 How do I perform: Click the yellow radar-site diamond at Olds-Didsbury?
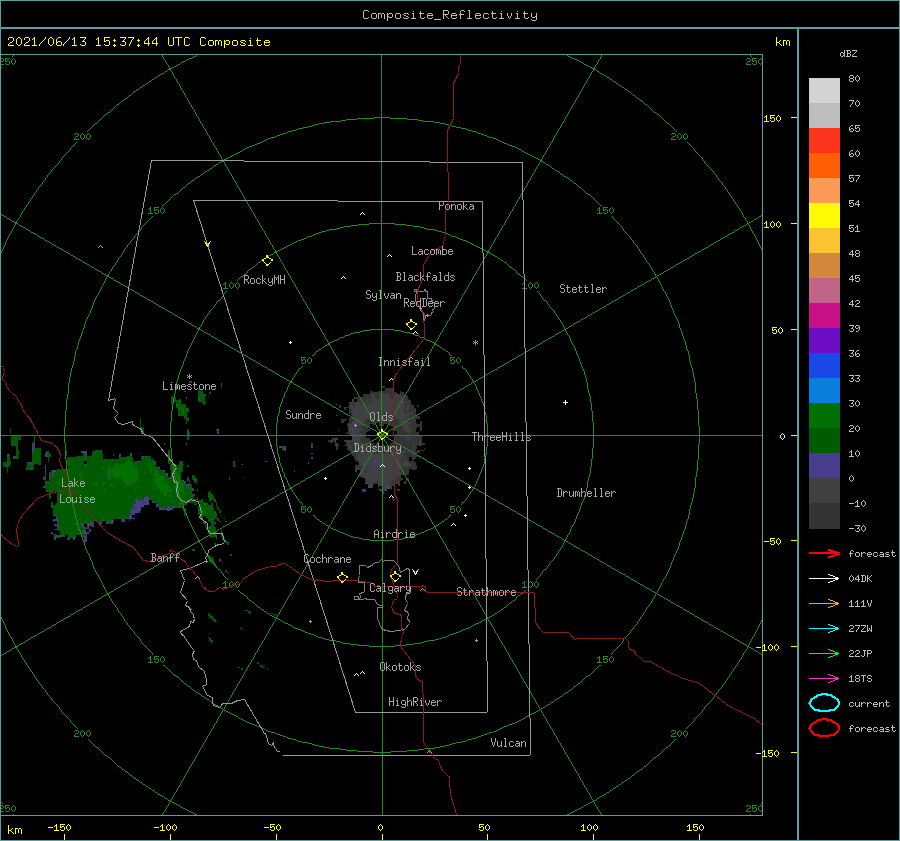click(382, 435)
